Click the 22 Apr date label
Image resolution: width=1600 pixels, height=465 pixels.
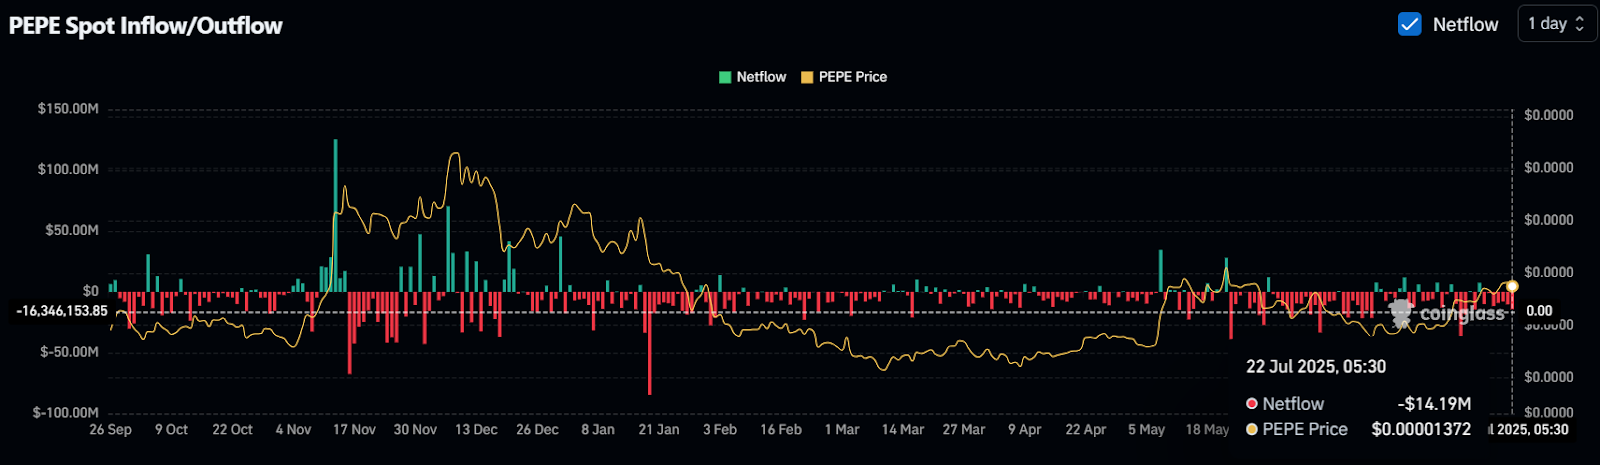(x=1086, y=429)
